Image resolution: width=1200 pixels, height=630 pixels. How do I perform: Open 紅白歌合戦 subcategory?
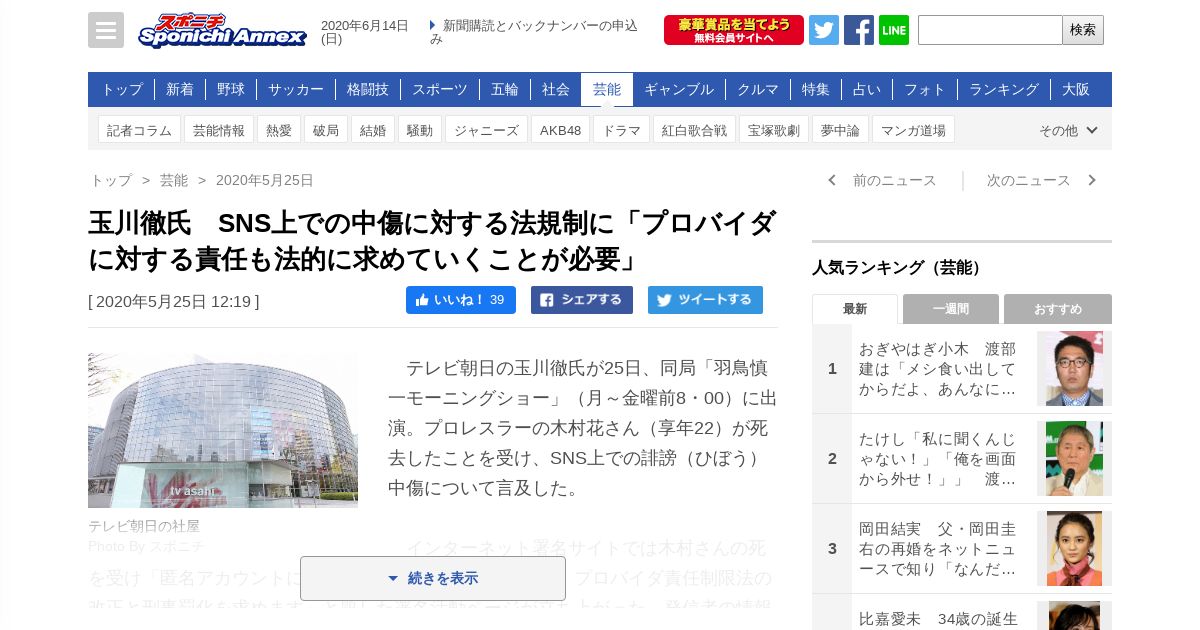click(x=695, y=130)
